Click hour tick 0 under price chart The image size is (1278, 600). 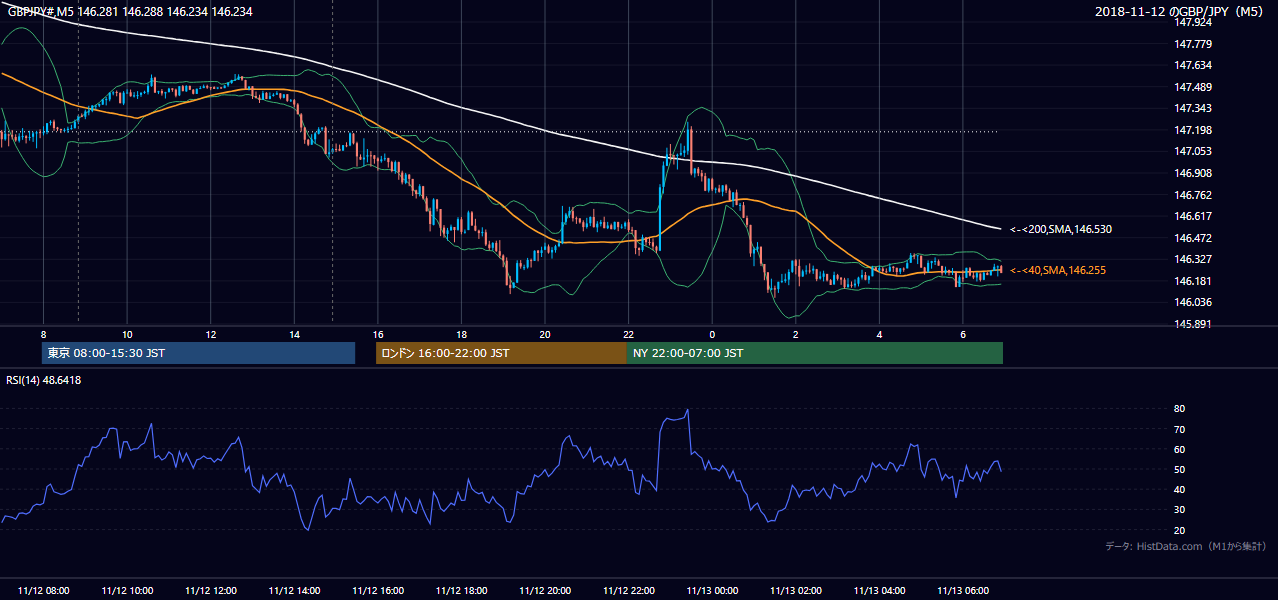point(712,334)
